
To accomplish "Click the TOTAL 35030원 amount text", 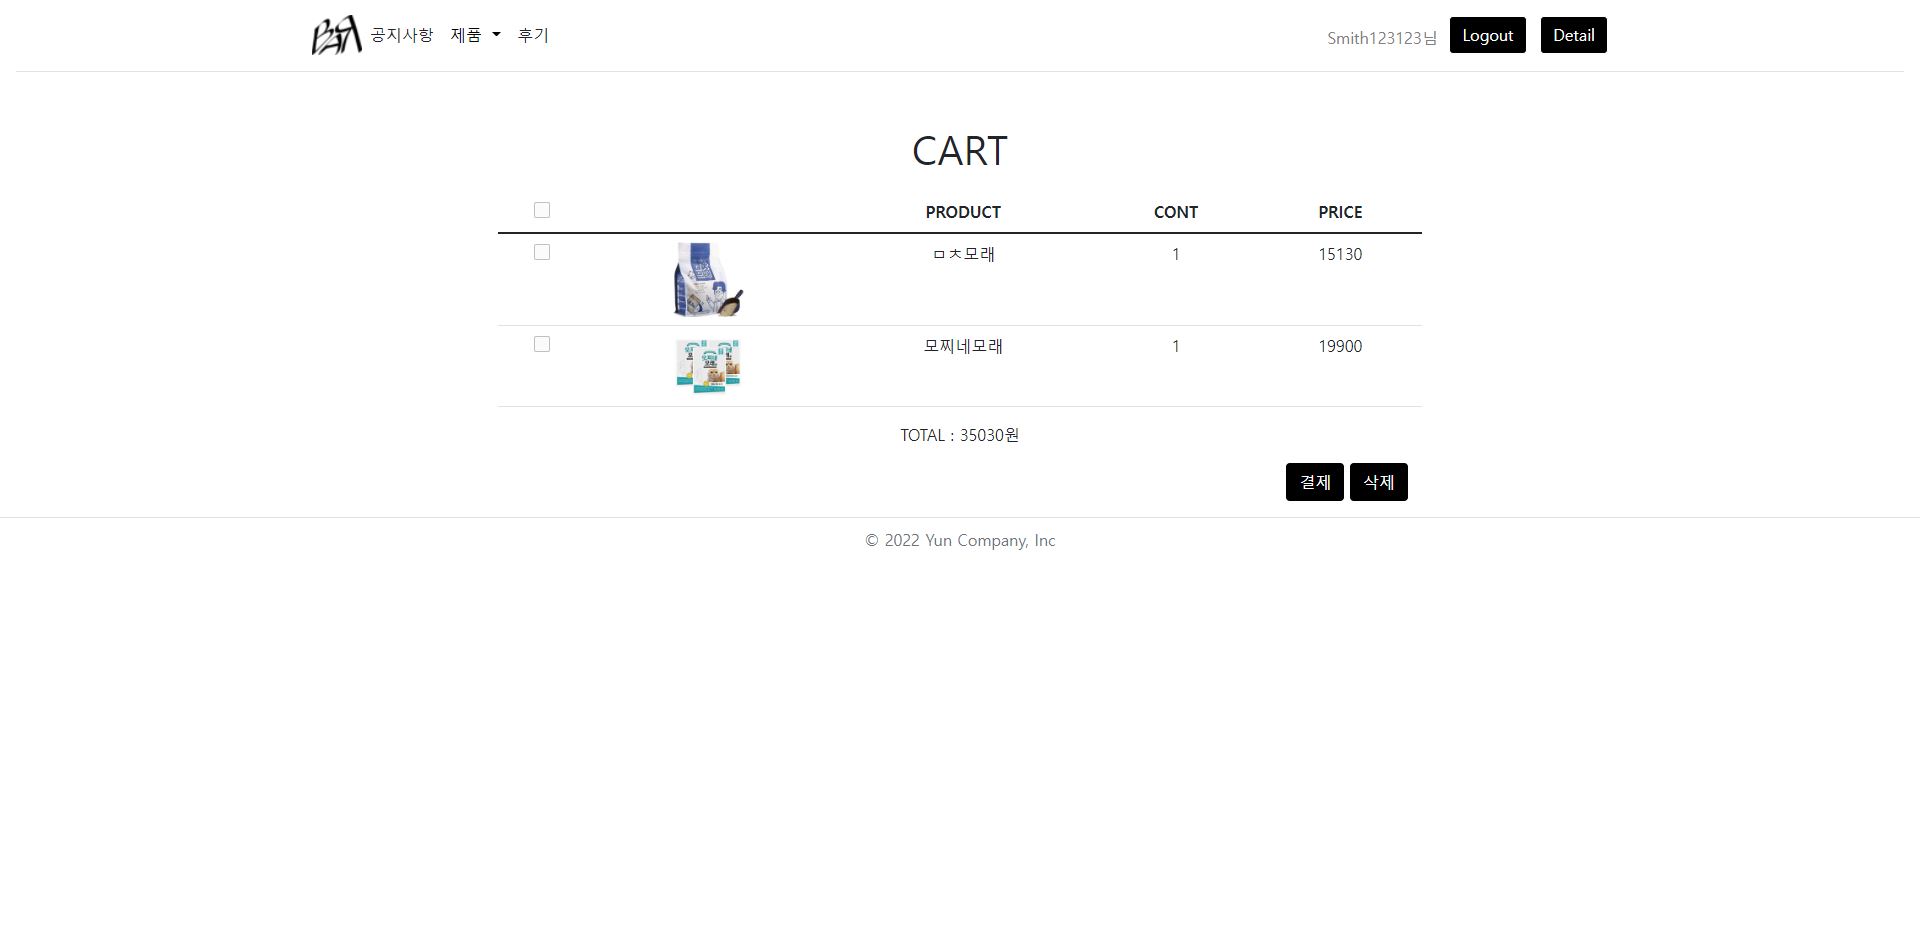I will (x=958, y=435).
